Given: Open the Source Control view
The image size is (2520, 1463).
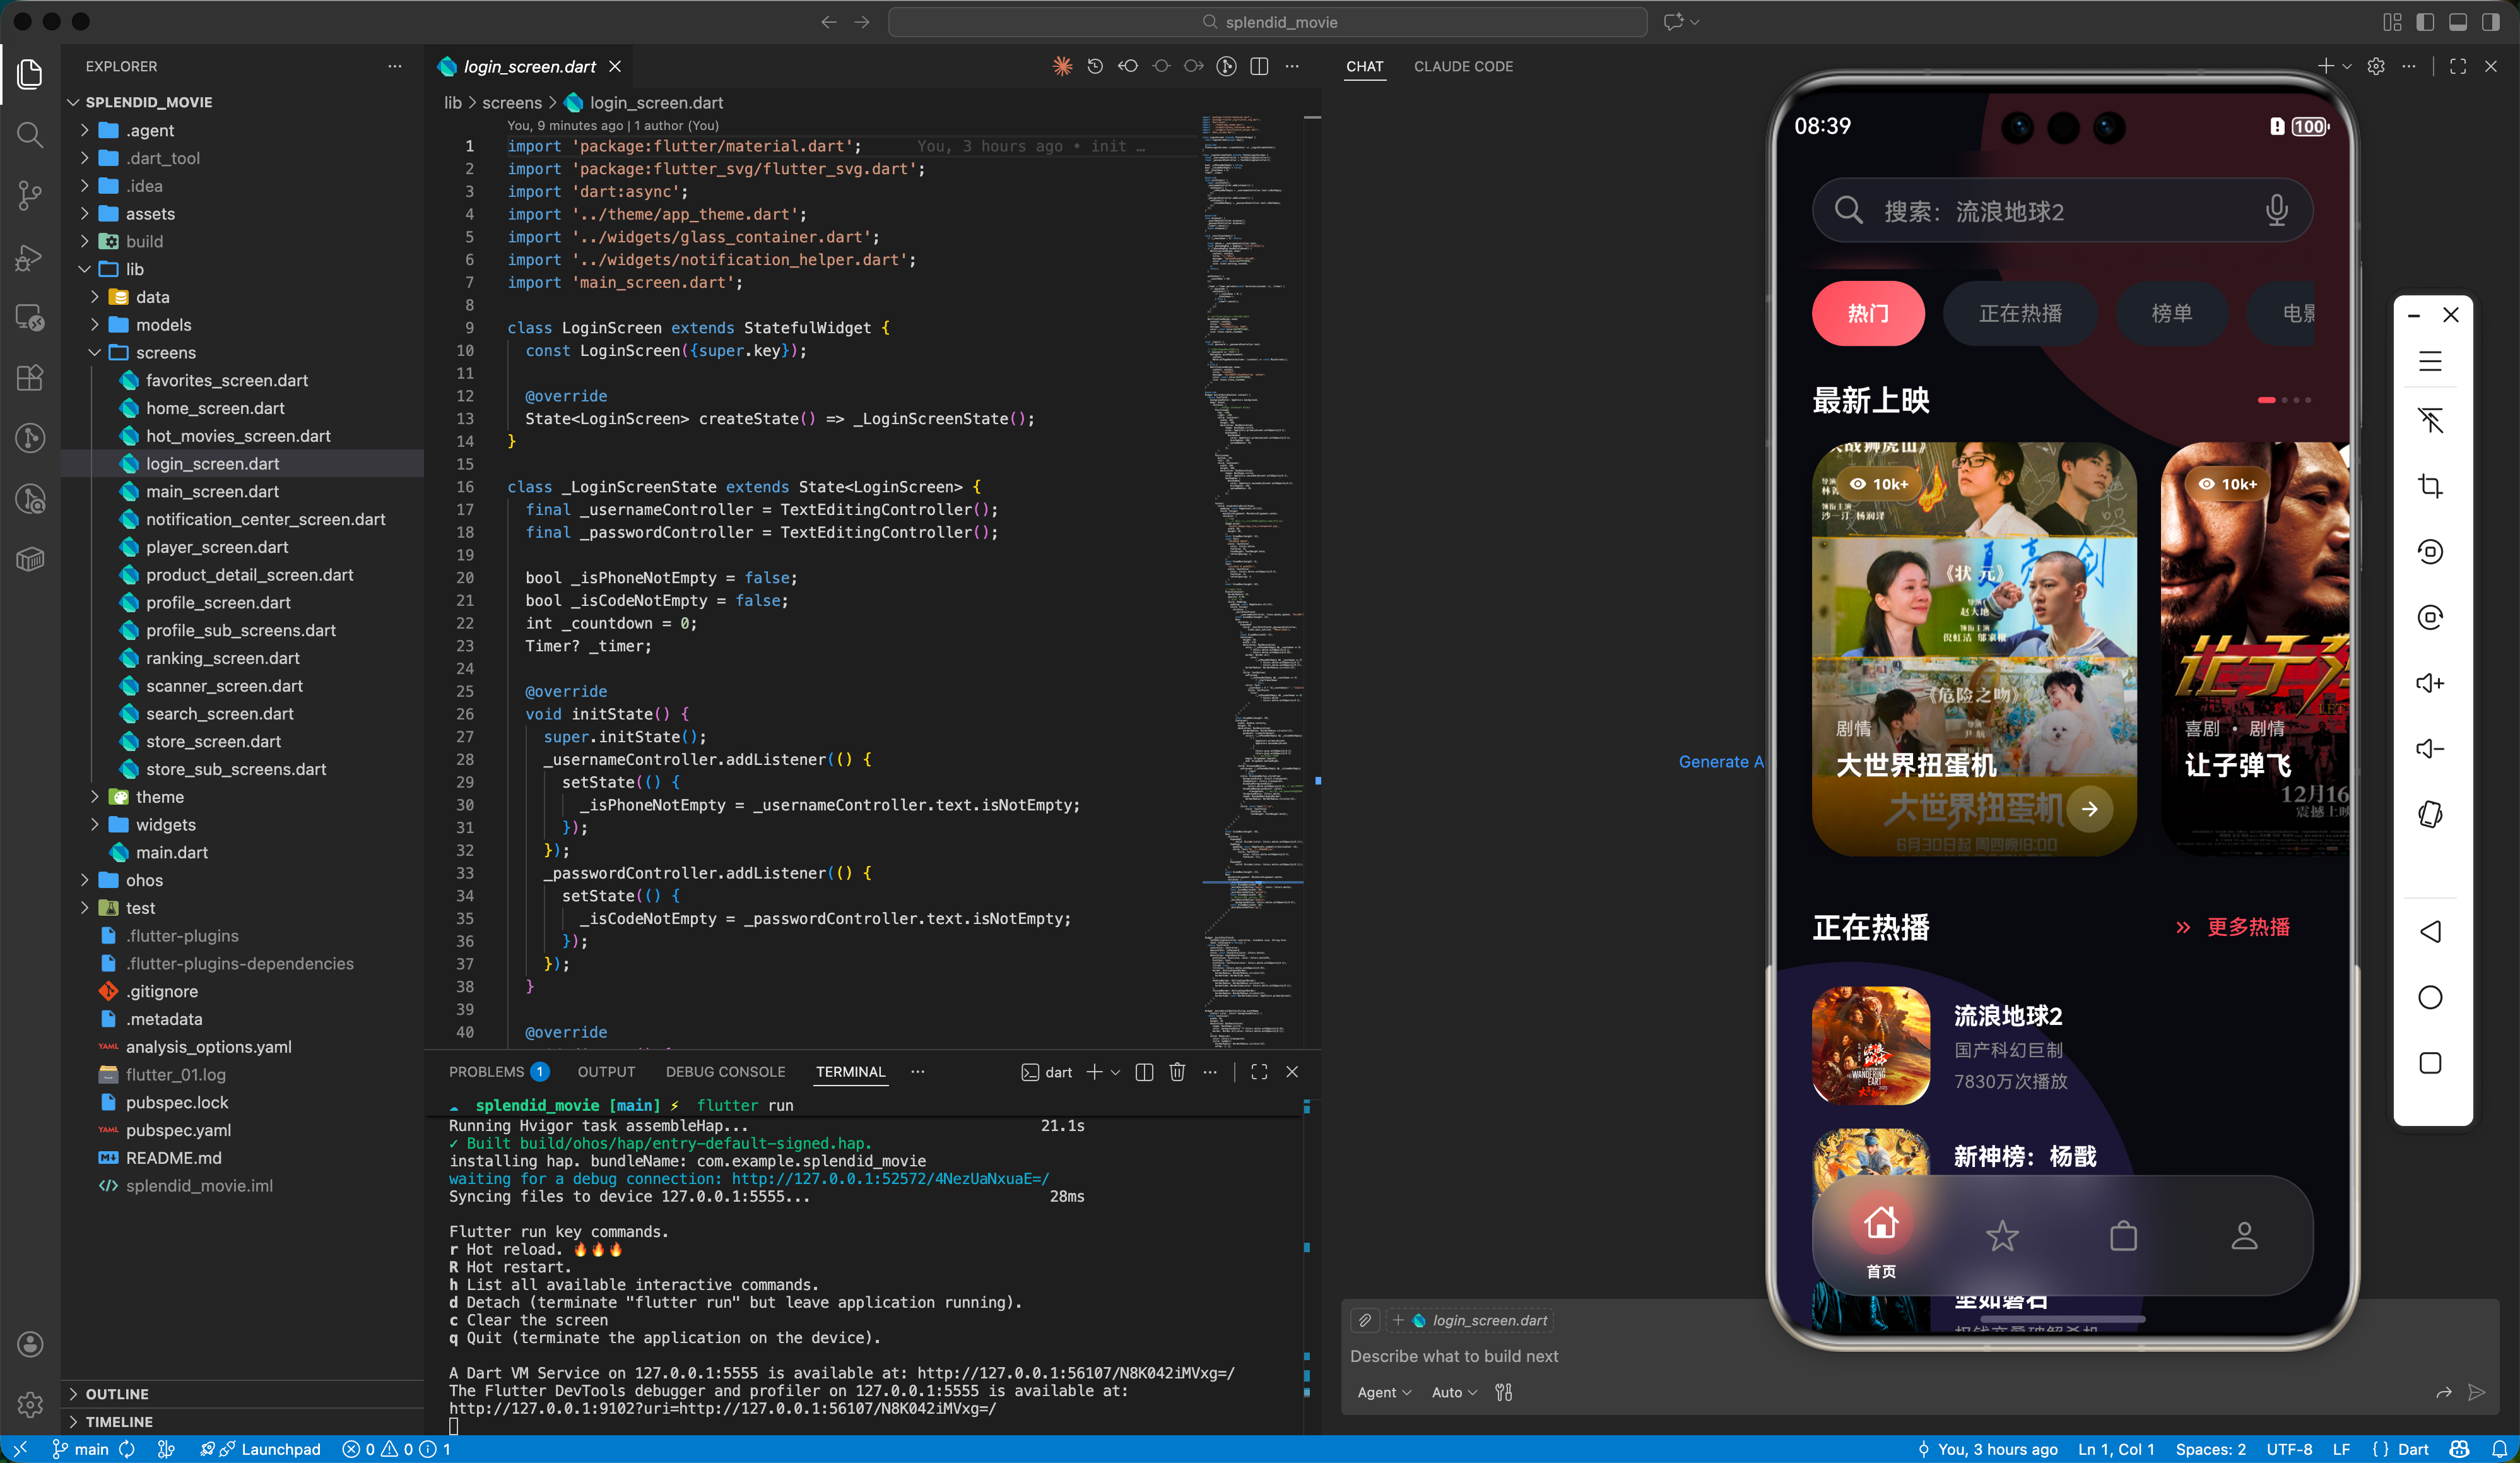Looking at the screenshot, I should click(x=30, y=195).
